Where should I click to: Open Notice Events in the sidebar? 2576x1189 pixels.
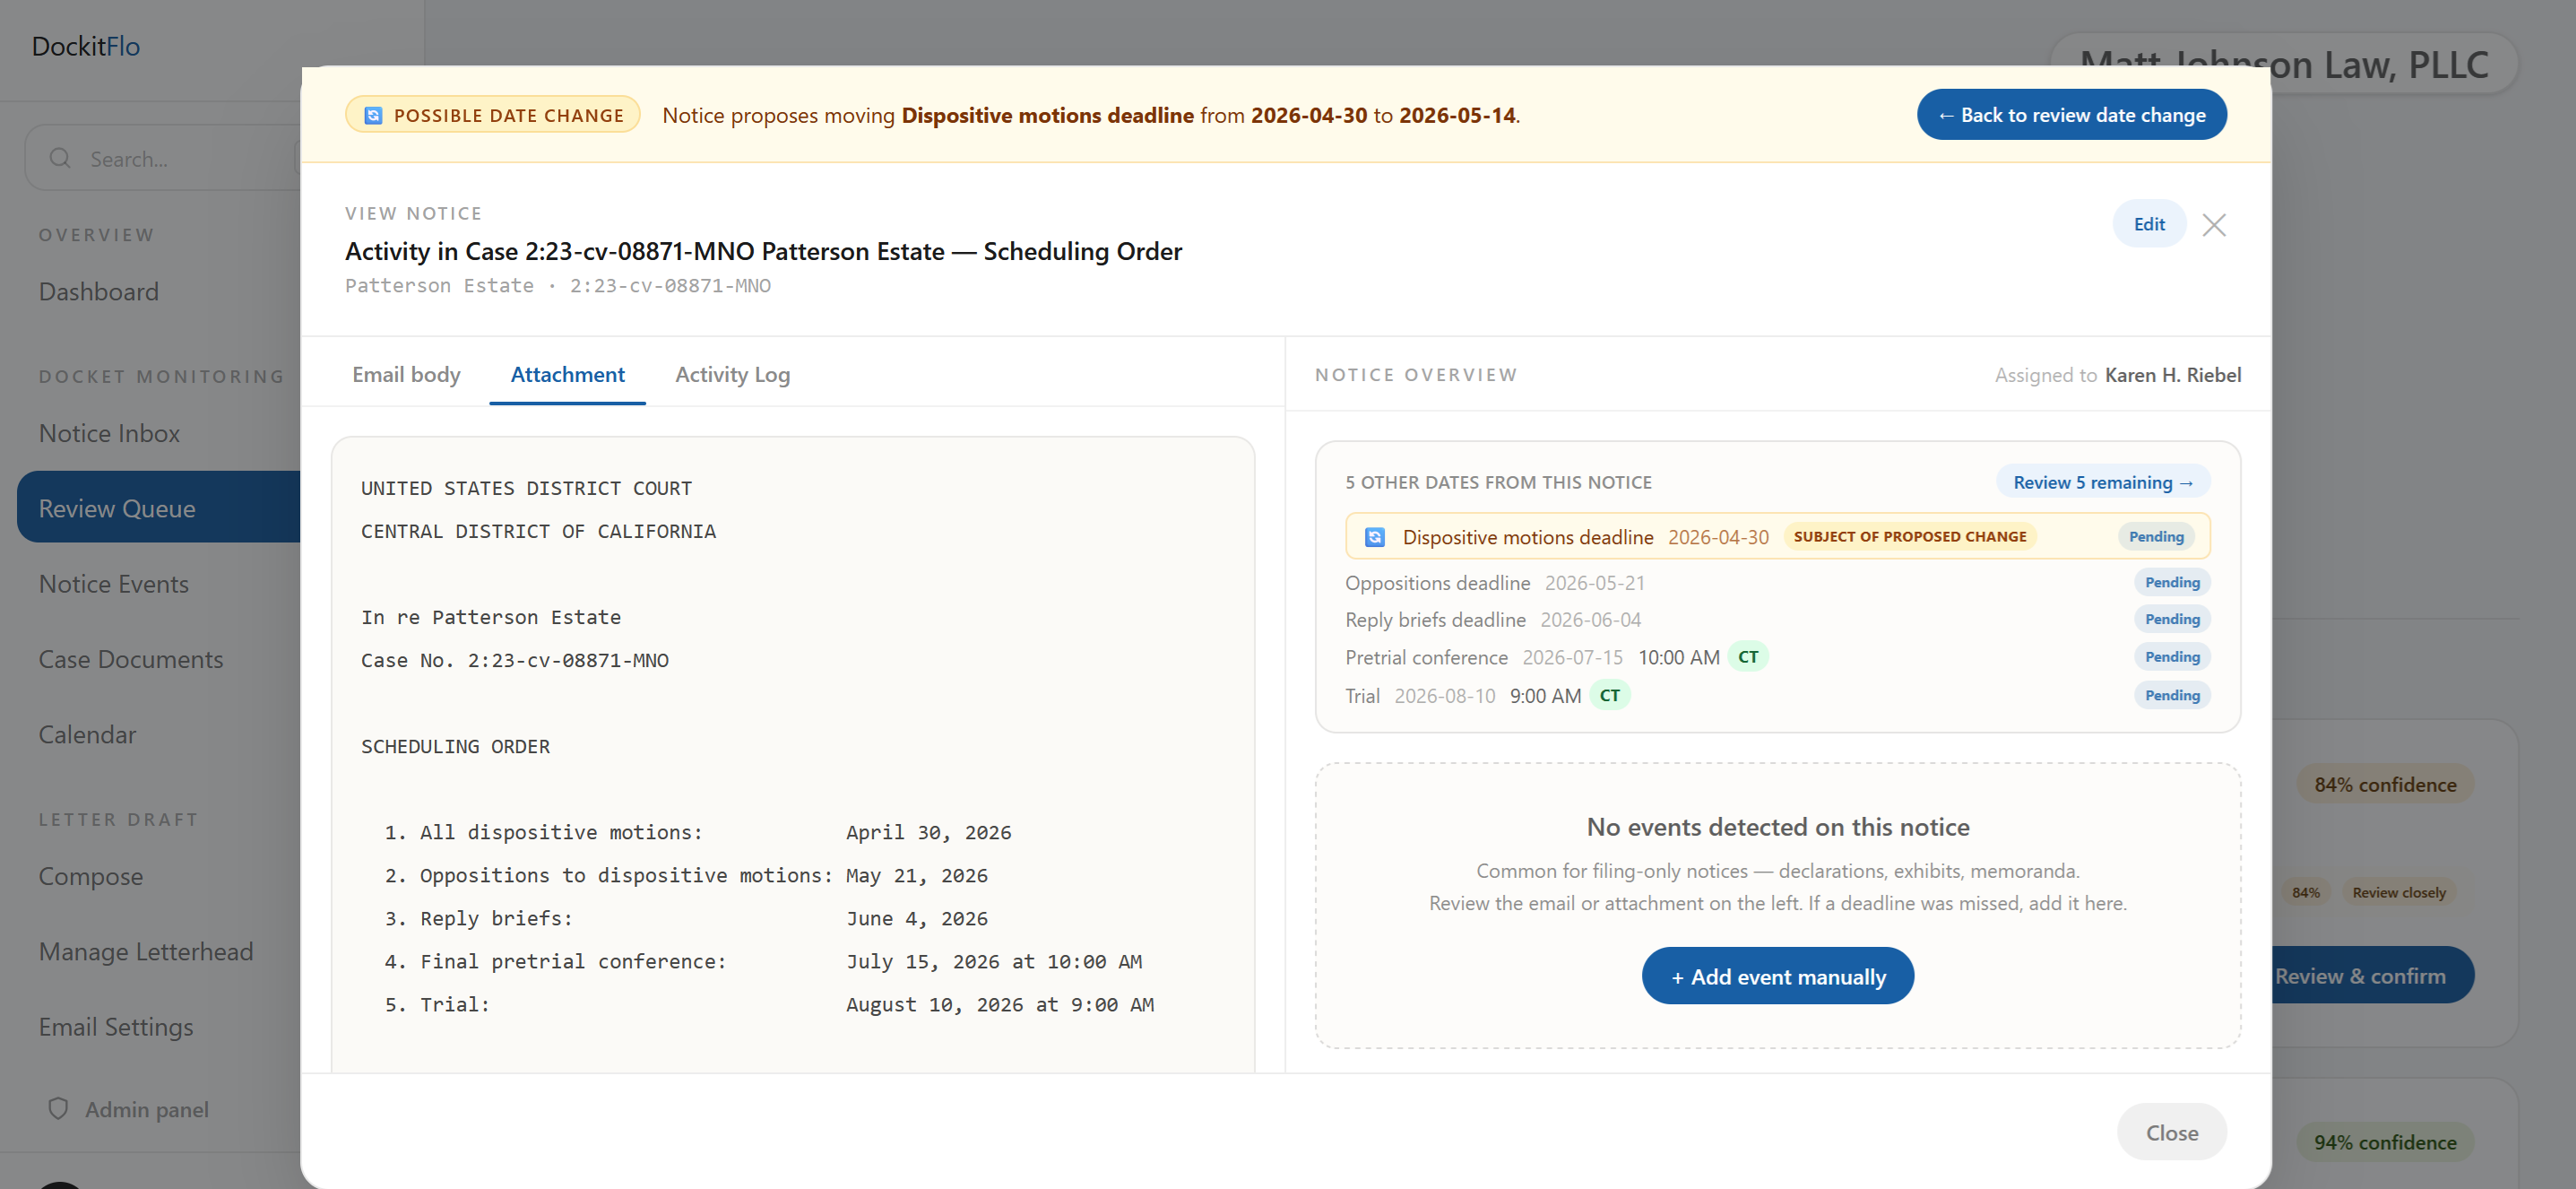tap(114, 584)
